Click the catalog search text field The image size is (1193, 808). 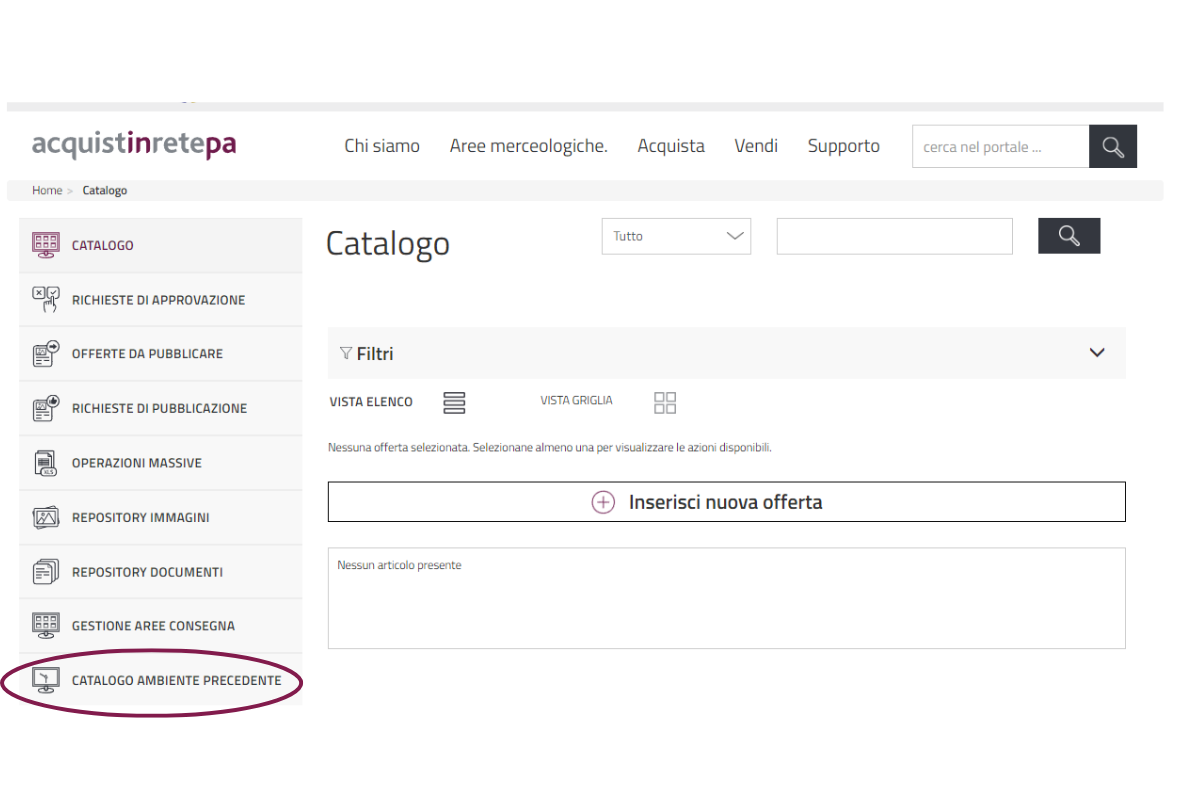(x=894, y=237)
